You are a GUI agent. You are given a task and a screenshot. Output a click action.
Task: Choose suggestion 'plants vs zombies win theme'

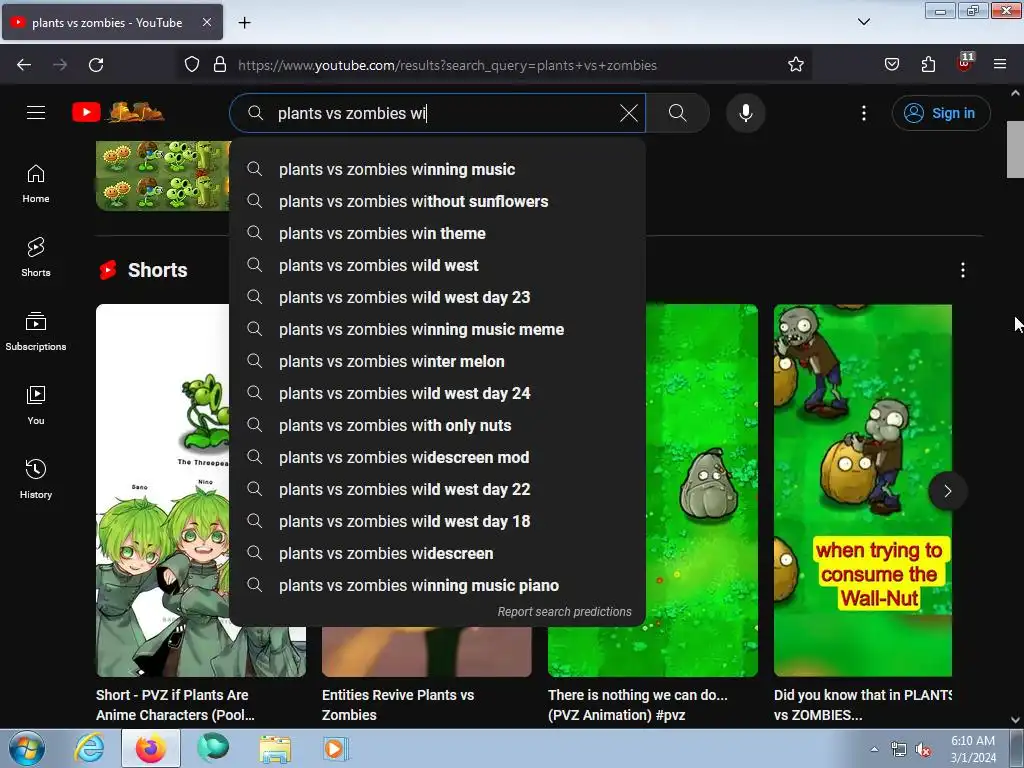(438, 233)
